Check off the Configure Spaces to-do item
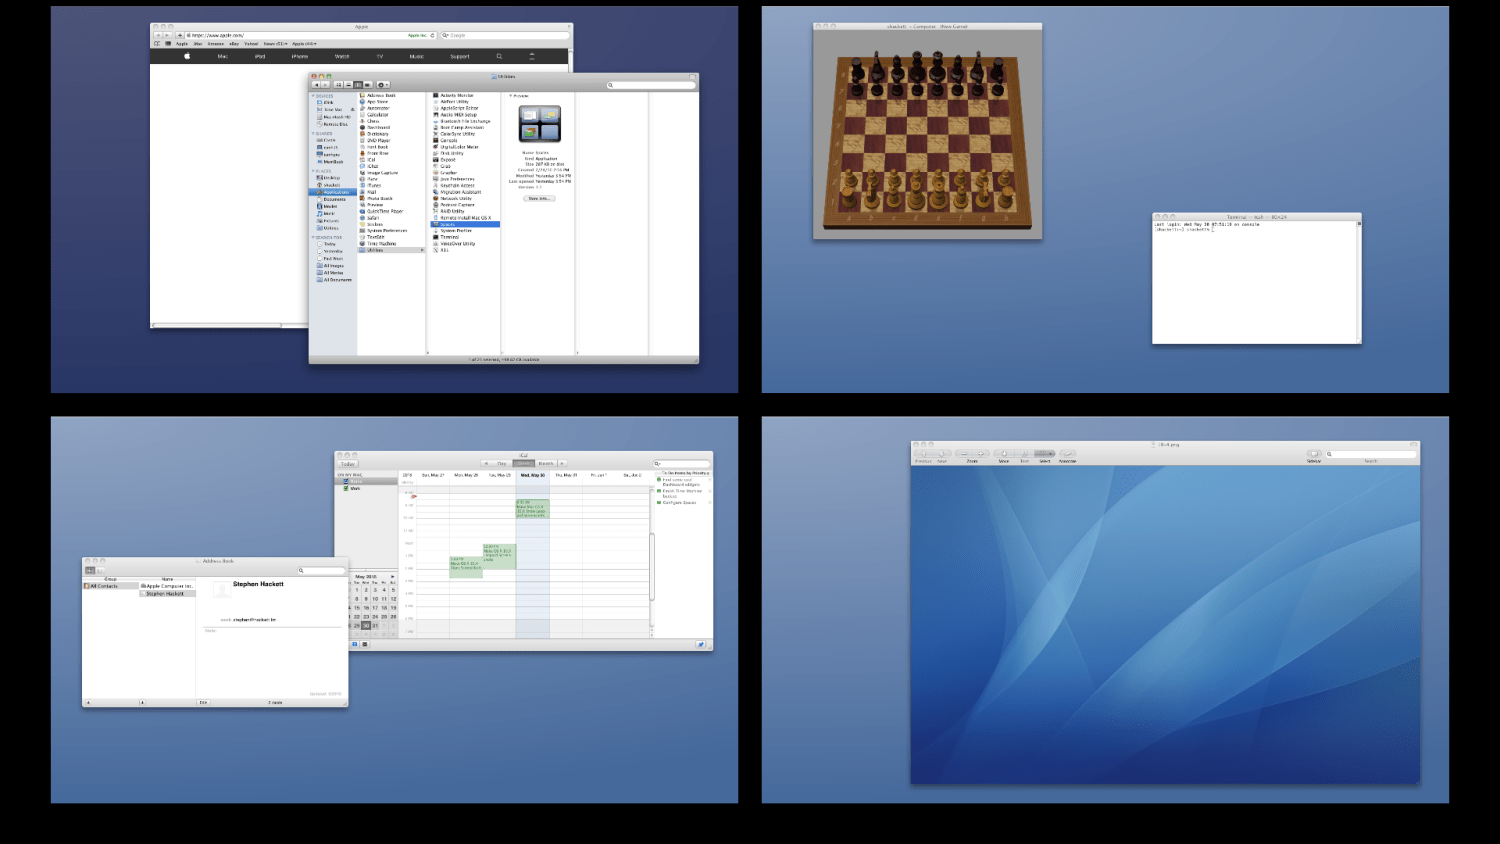1500x844 pixels. pyautogui.click(x=659, y=502)
